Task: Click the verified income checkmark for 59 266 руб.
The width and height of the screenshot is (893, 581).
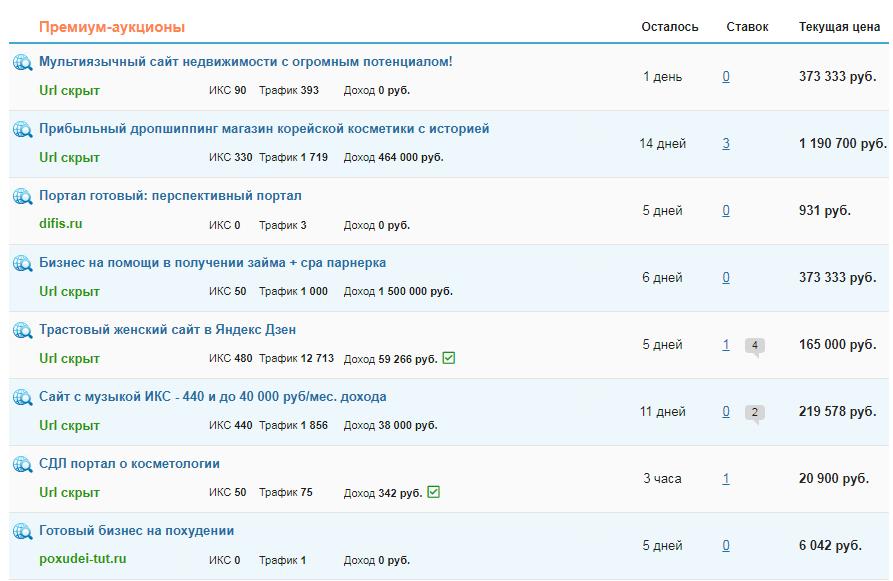Action: [449, 358]
